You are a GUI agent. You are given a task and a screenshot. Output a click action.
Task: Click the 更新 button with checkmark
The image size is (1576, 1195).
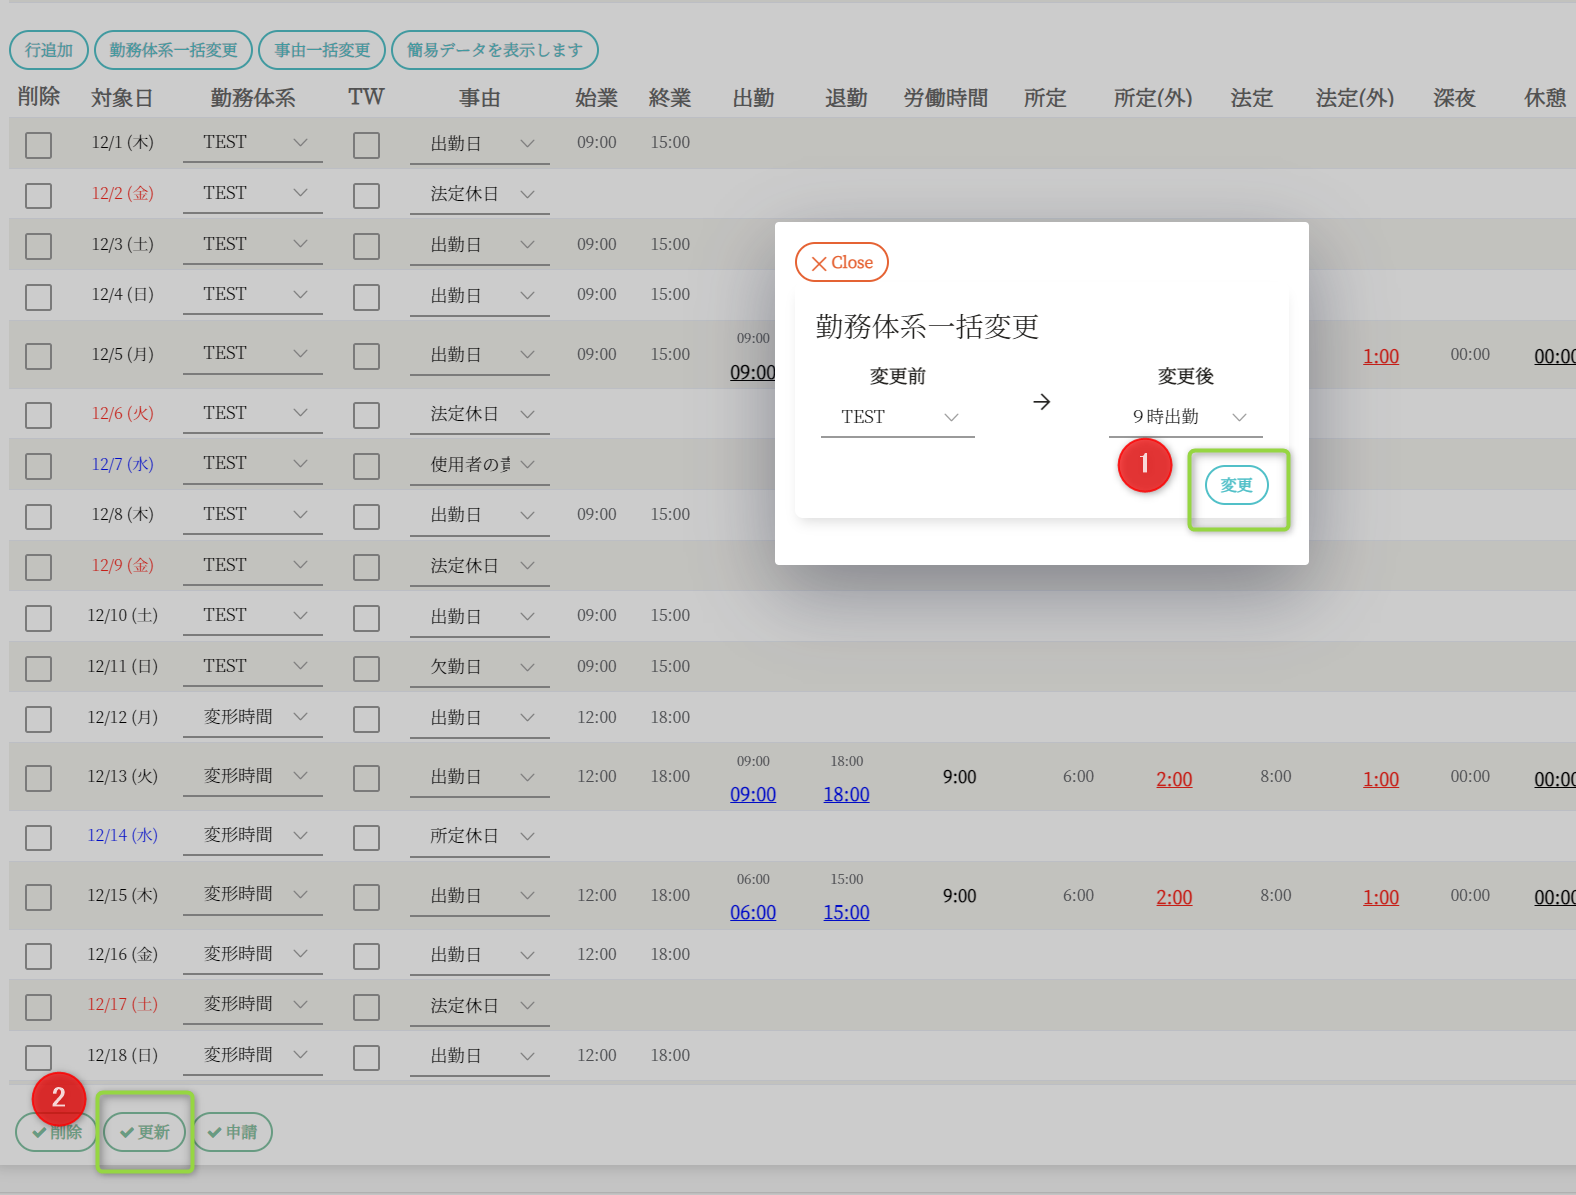[x=144, y=1132]
